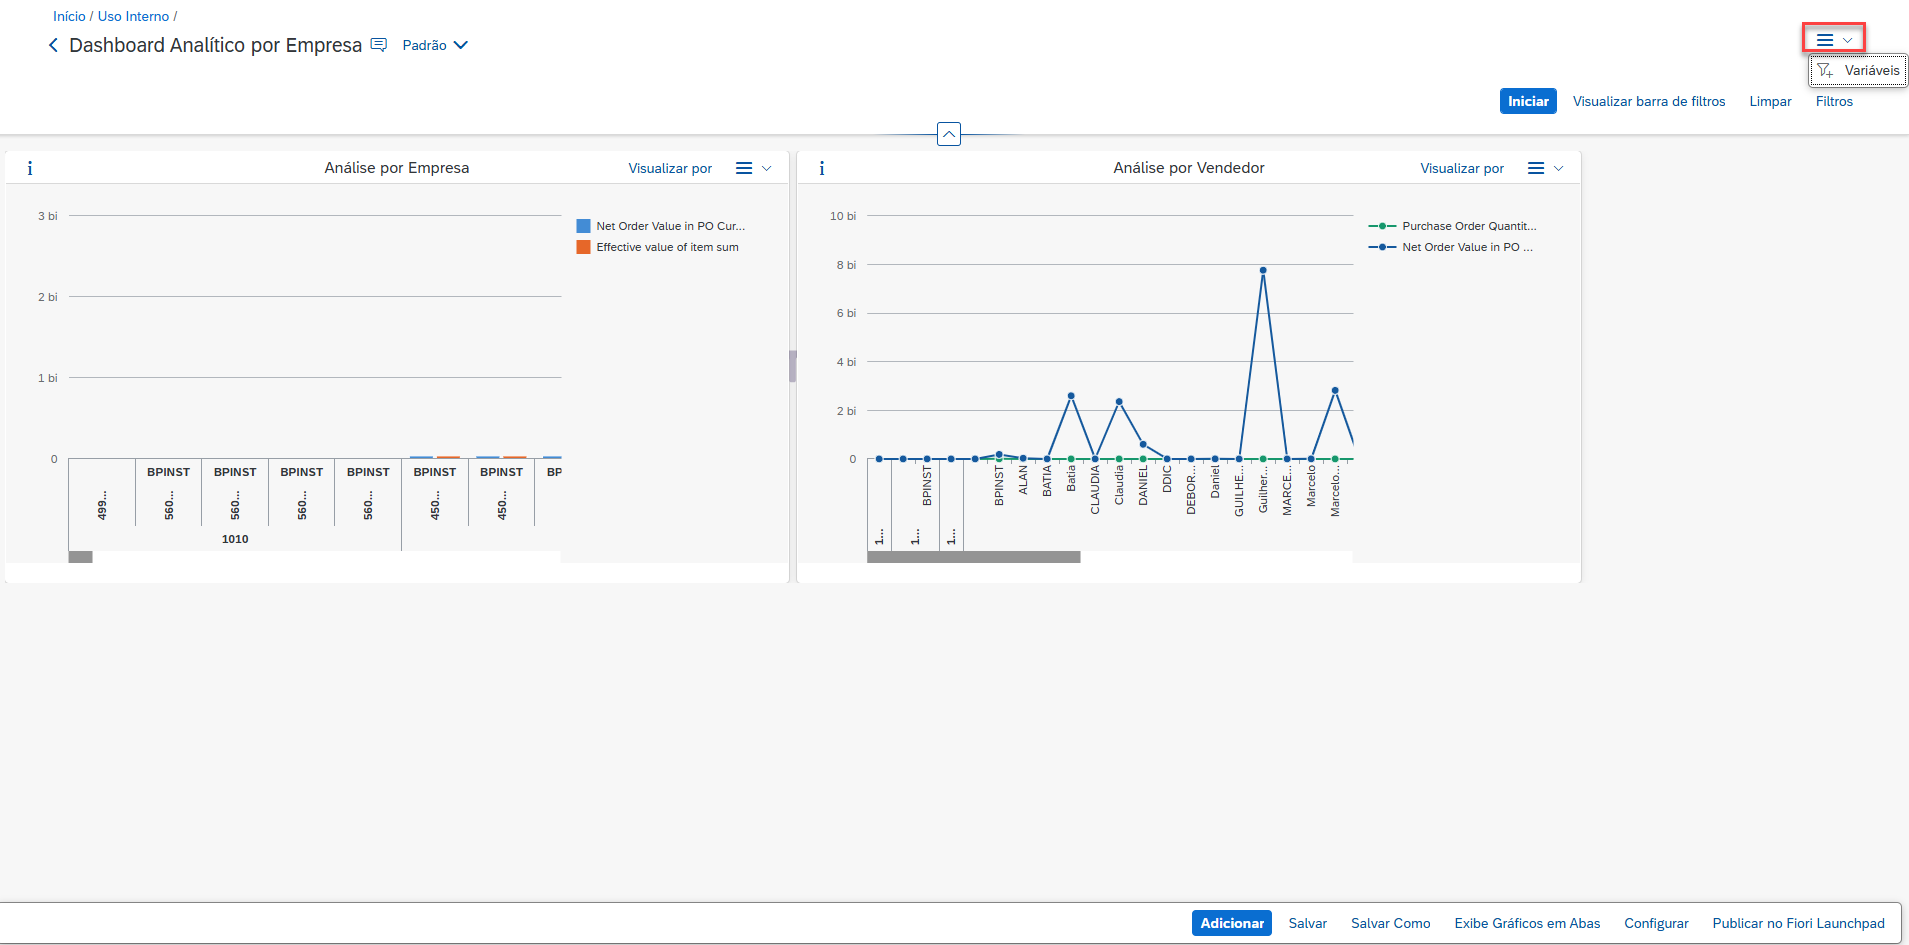Expand the Padrão view variant dropdown

(435, 45)
